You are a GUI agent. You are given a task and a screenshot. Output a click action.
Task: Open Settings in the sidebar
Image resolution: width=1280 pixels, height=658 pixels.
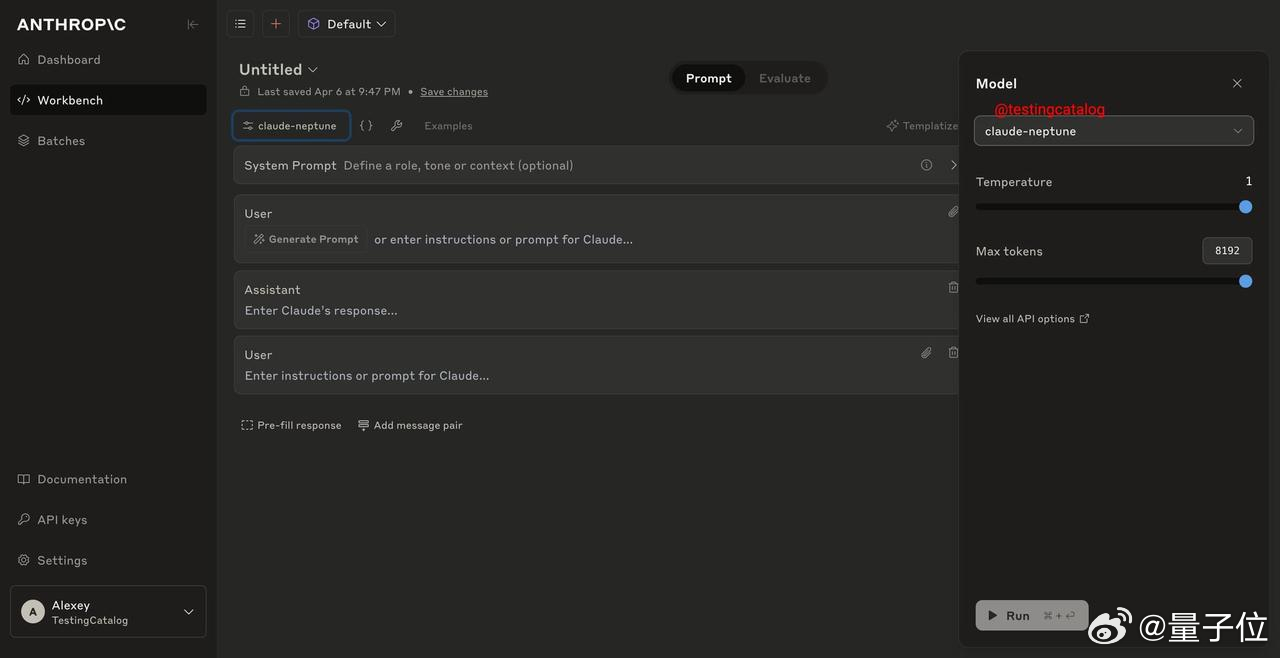[108, 560]
